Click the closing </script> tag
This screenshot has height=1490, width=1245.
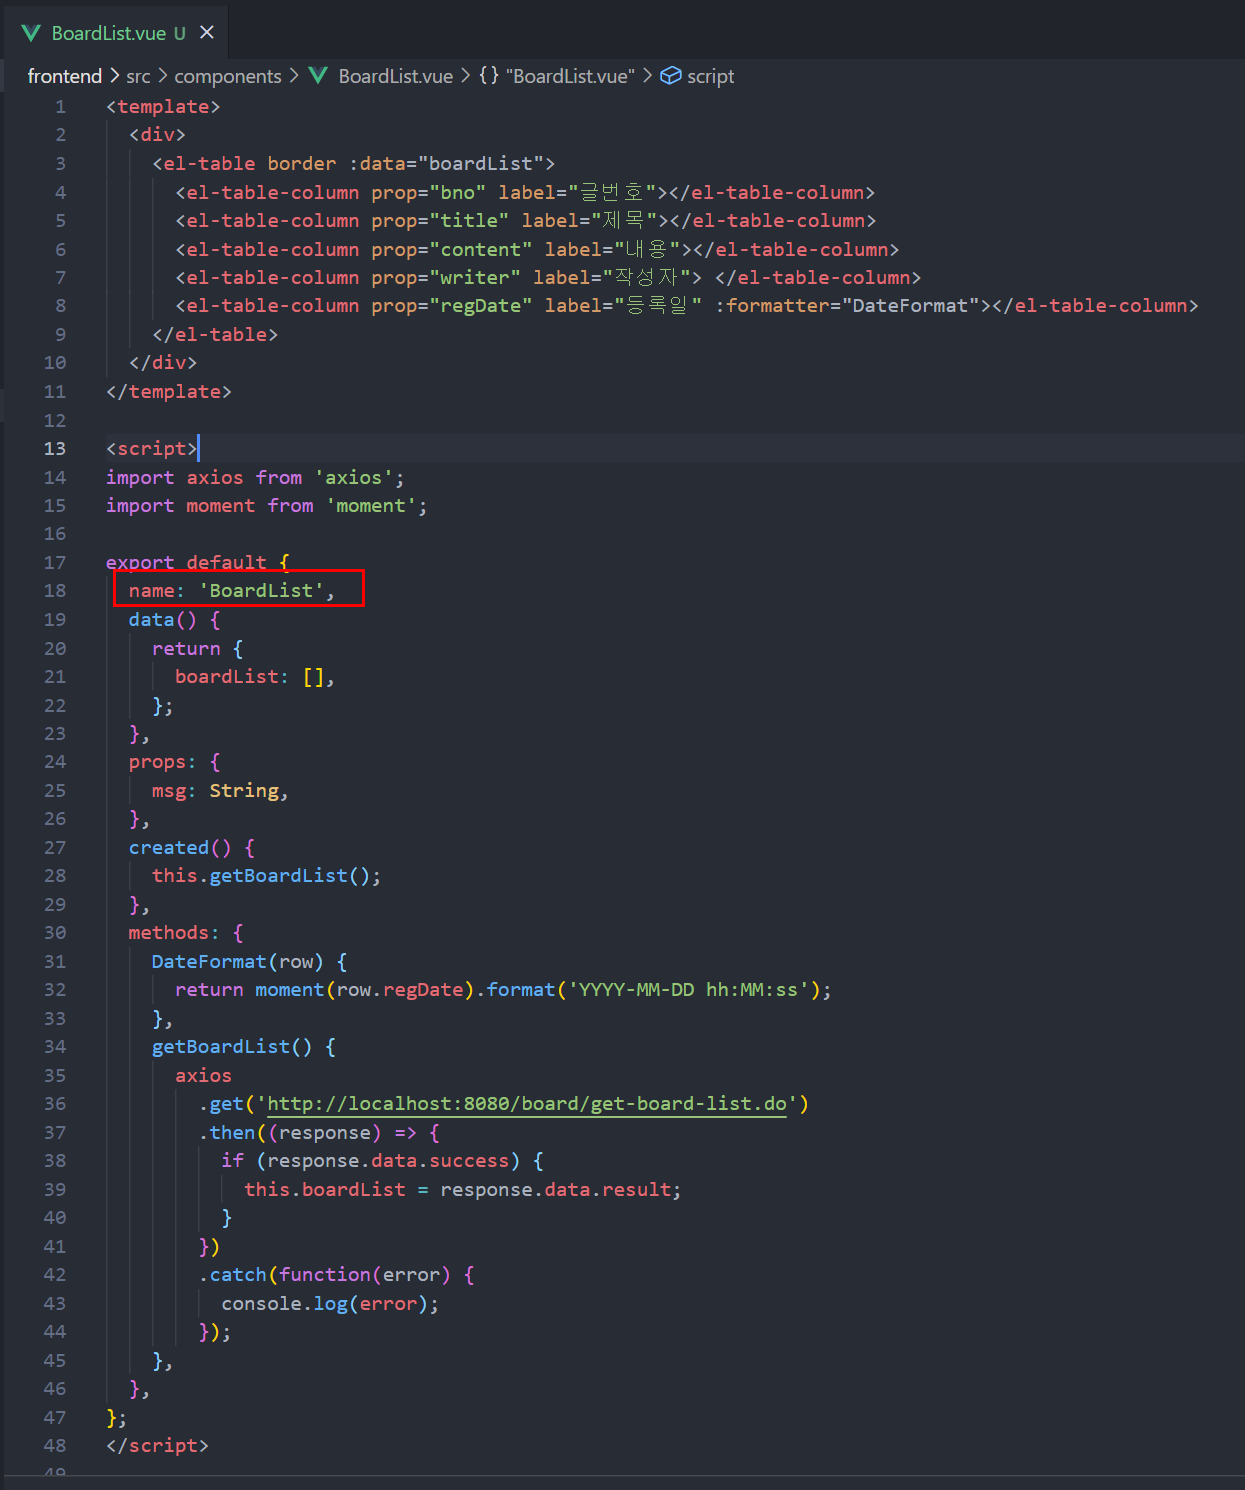click(x=157, y=1446)
